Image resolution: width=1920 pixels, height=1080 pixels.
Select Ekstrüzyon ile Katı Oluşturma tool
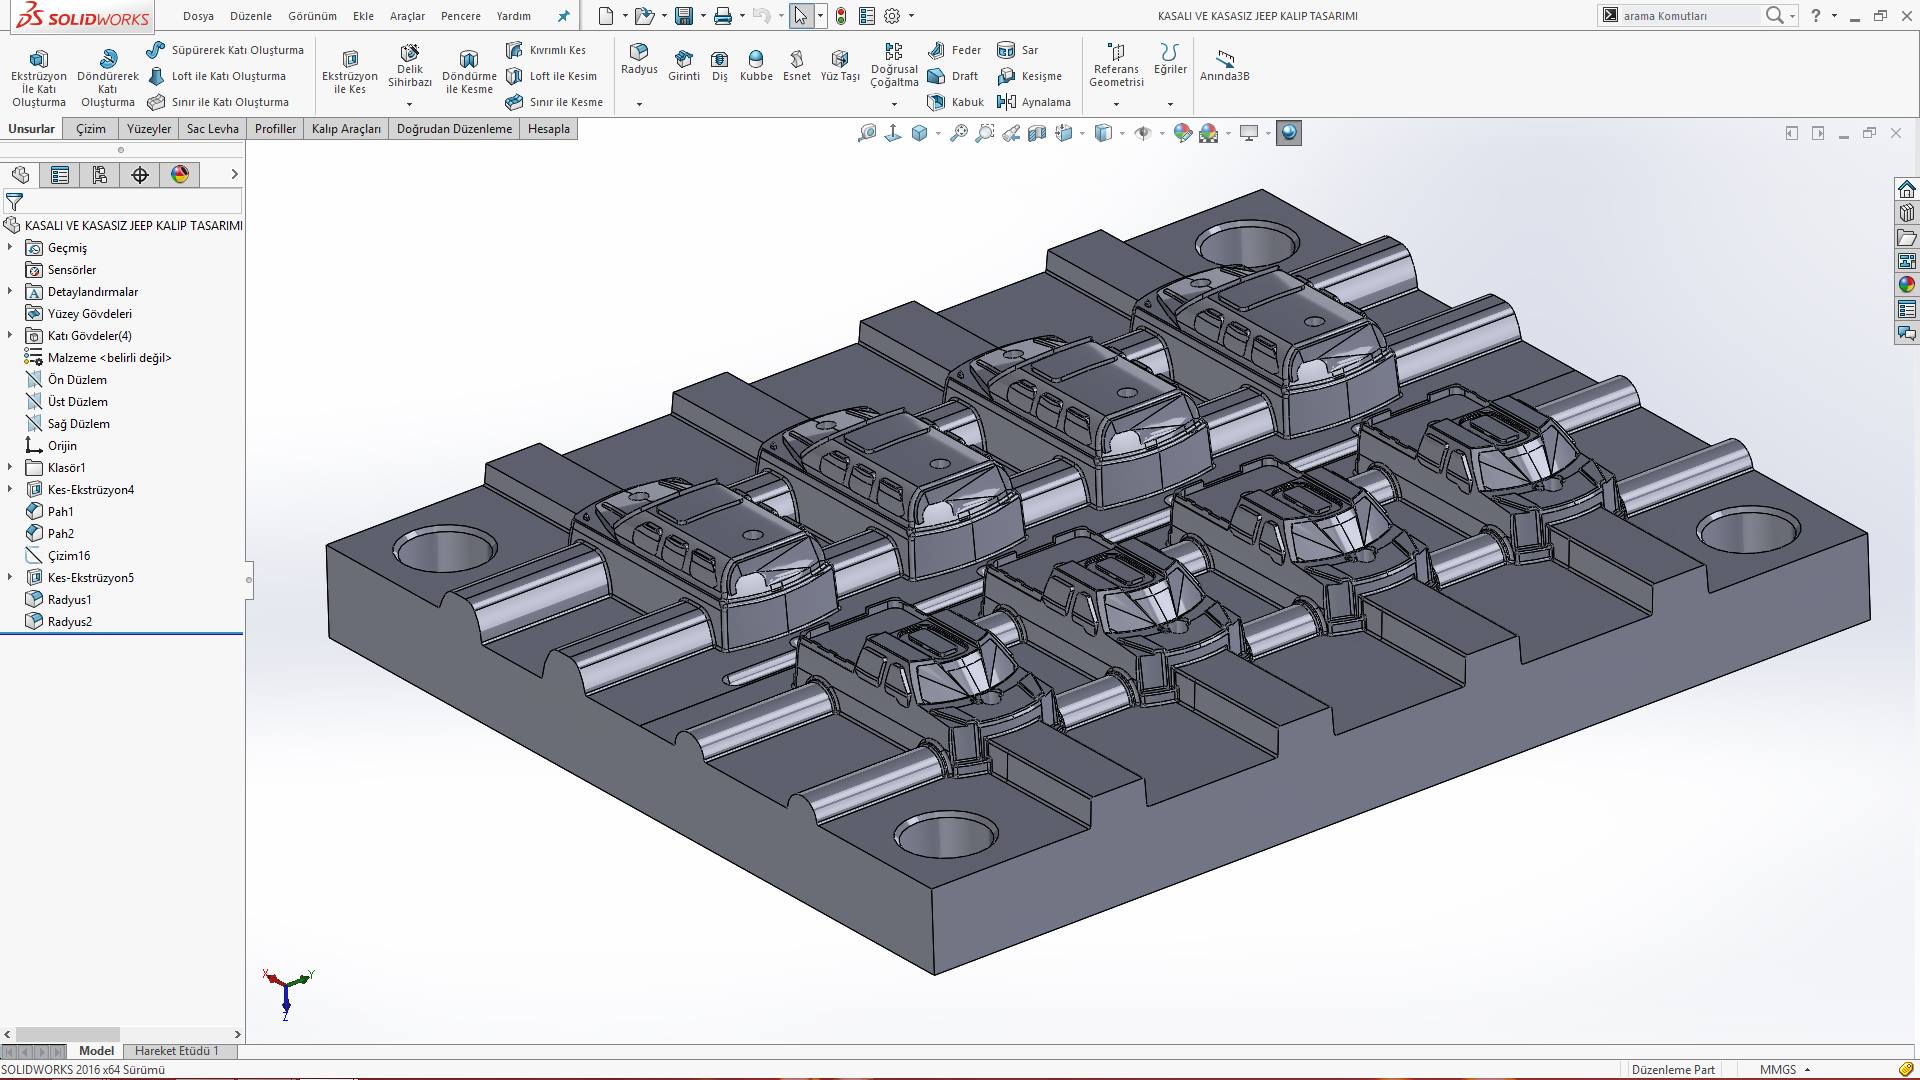[38, 78]
